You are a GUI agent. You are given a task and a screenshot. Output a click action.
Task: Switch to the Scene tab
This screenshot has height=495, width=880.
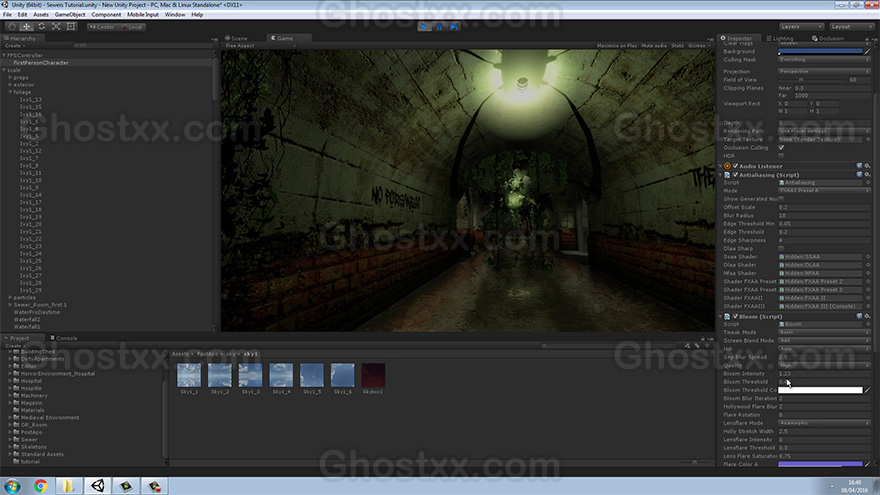point(236,38)
